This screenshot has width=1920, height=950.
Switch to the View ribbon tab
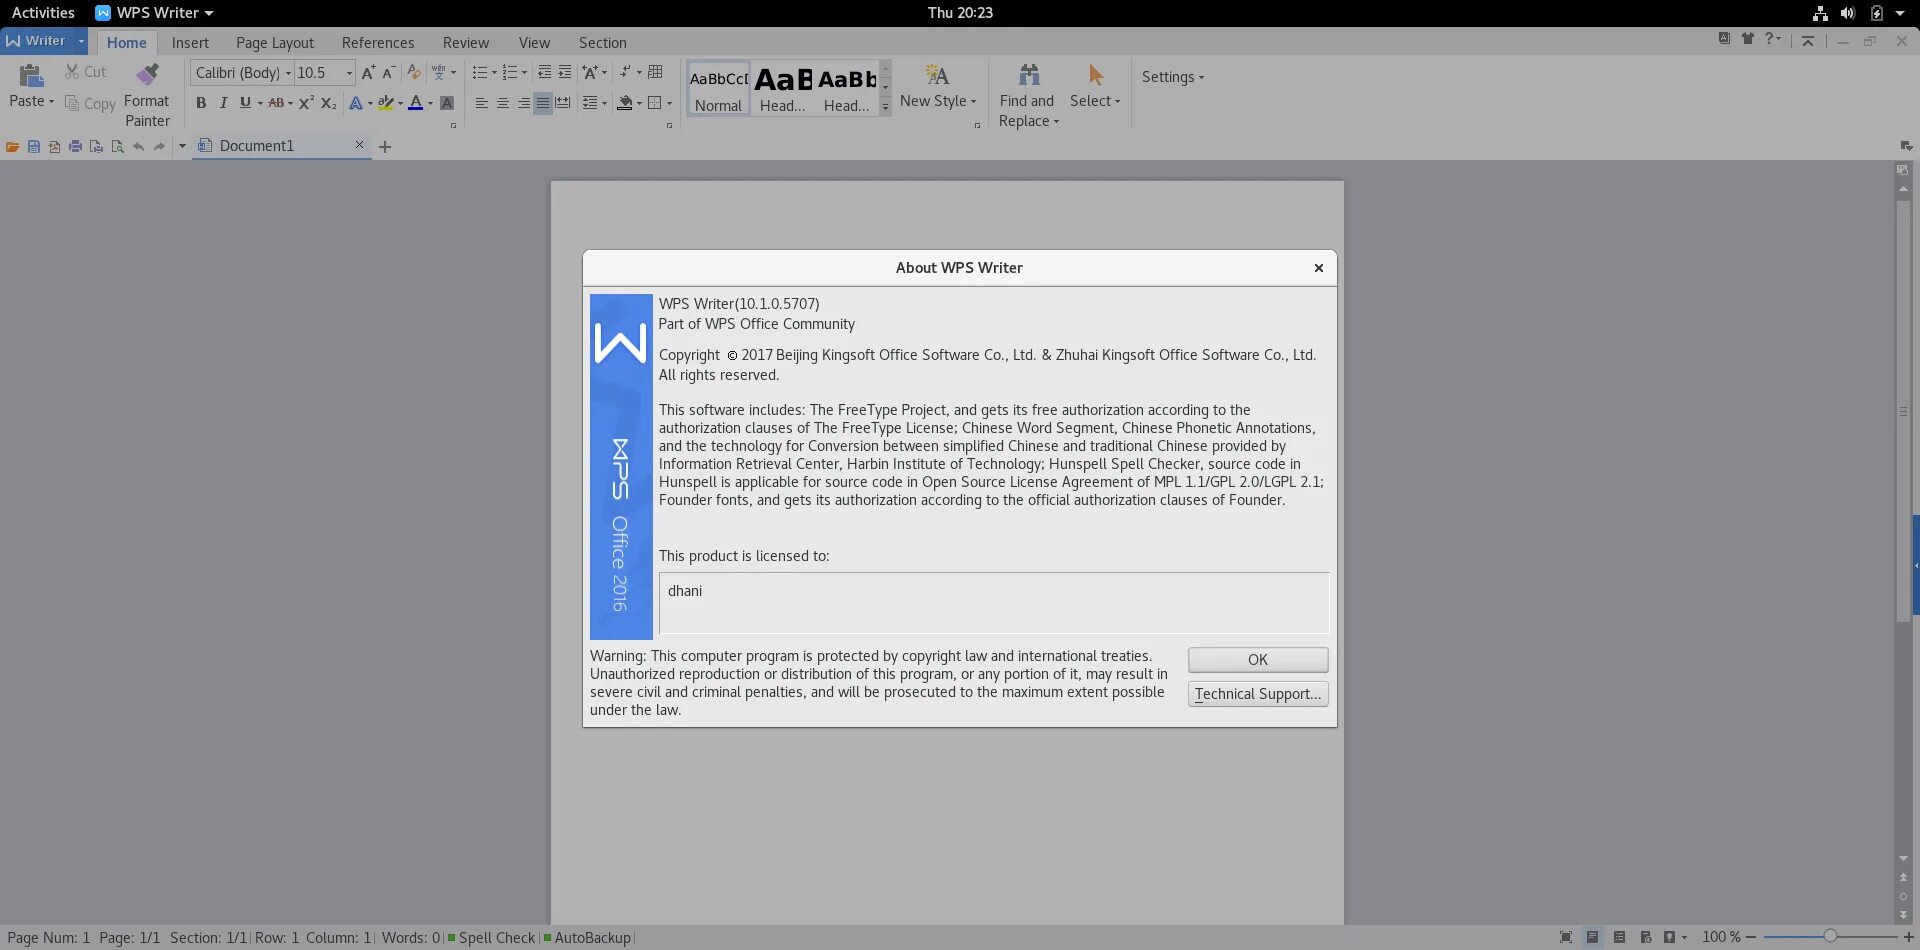tap(534, 42)
